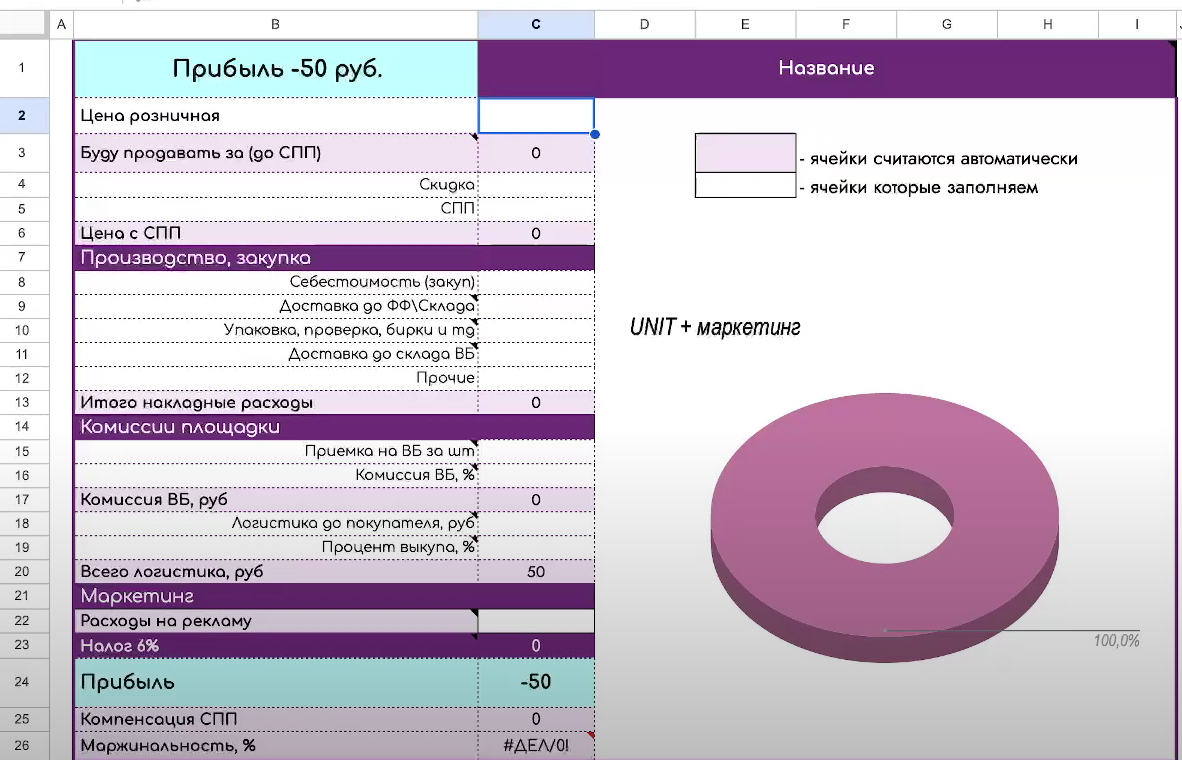Select the -50 profit value cell
Image resolution: width=1182 pixels, height=760 pixels.
[536, 682]
